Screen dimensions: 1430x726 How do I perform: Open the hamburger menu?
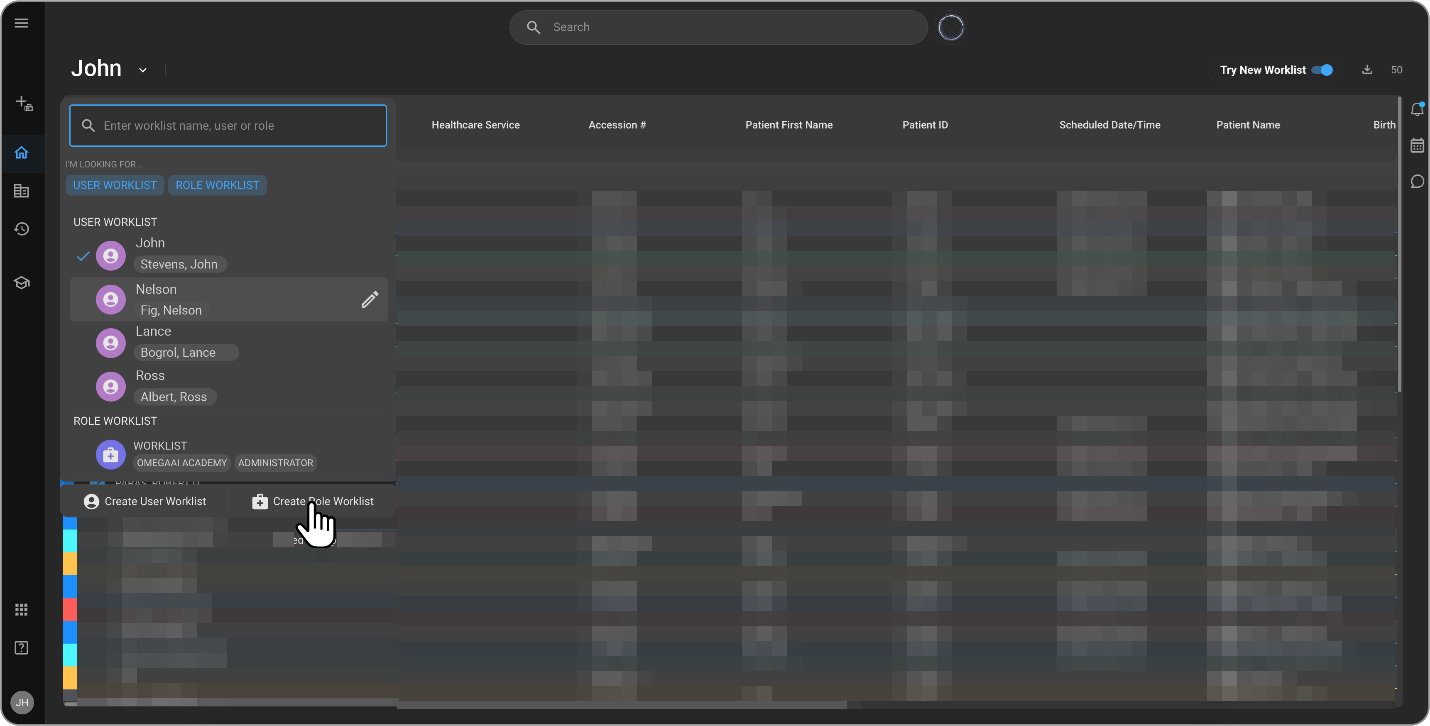[21, 22]
